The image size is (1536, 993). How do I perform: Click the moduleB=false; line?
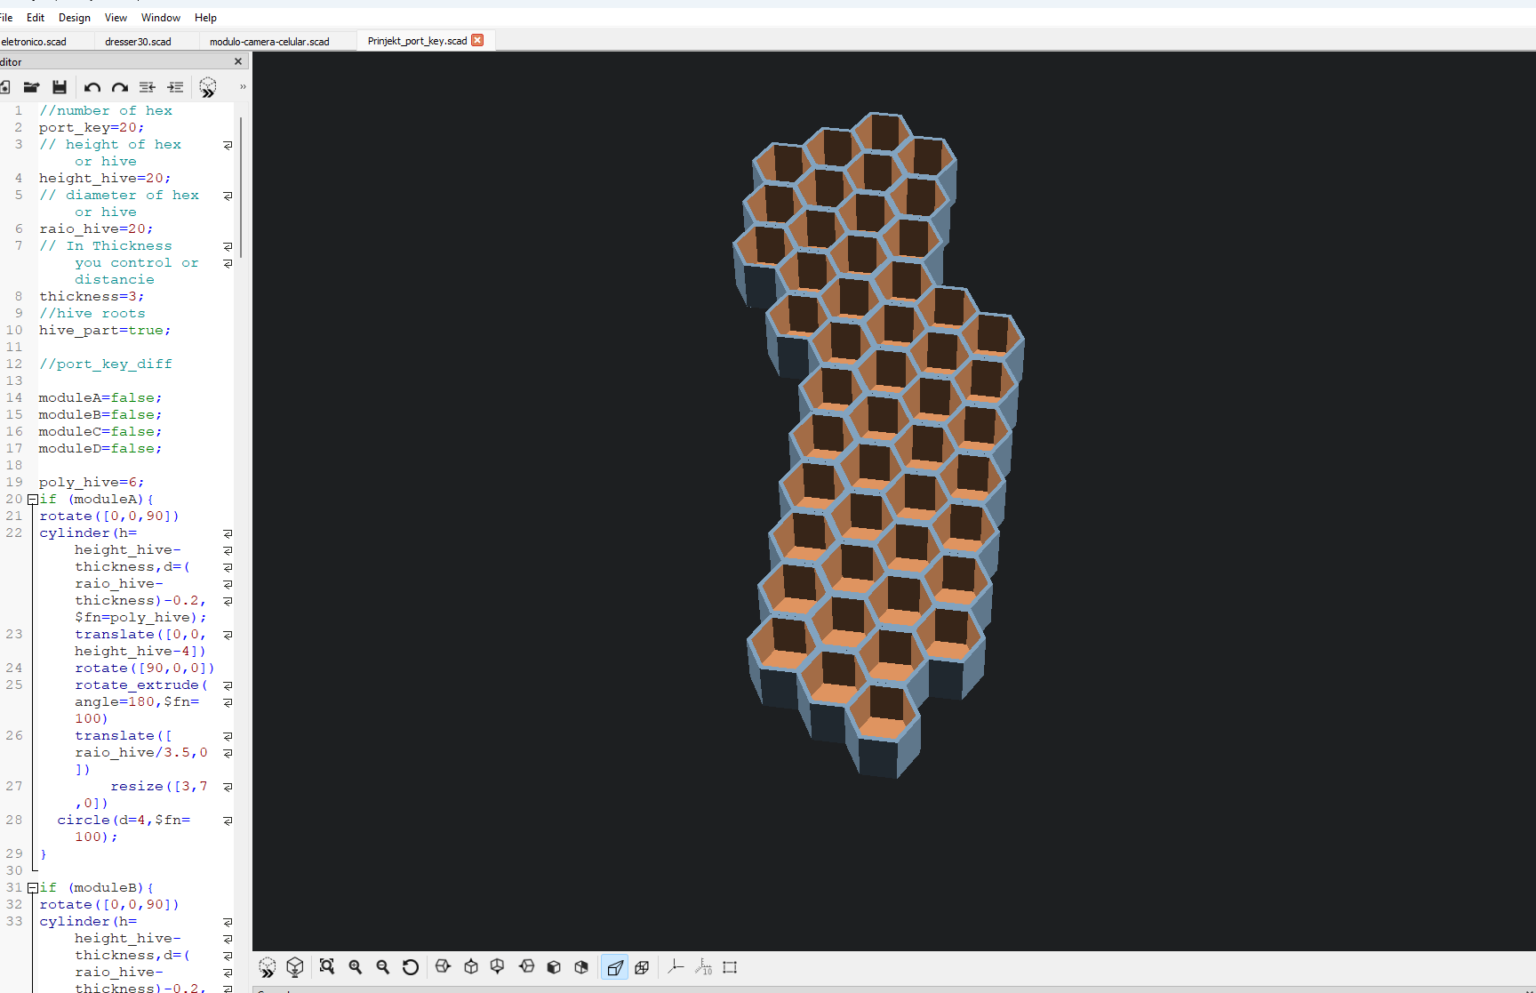click(100, 415)
